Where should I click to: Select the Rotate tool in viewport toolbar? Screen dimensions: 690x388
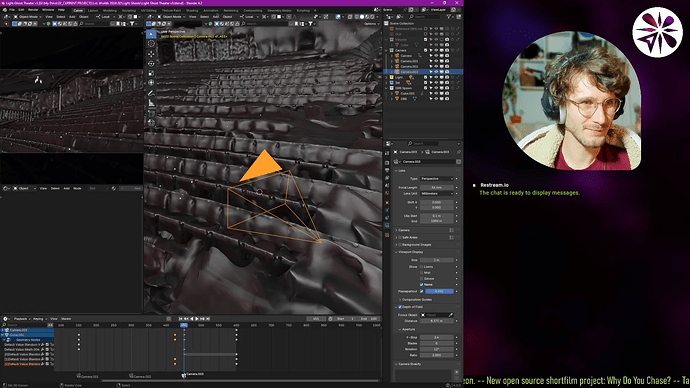click(151, 63)
